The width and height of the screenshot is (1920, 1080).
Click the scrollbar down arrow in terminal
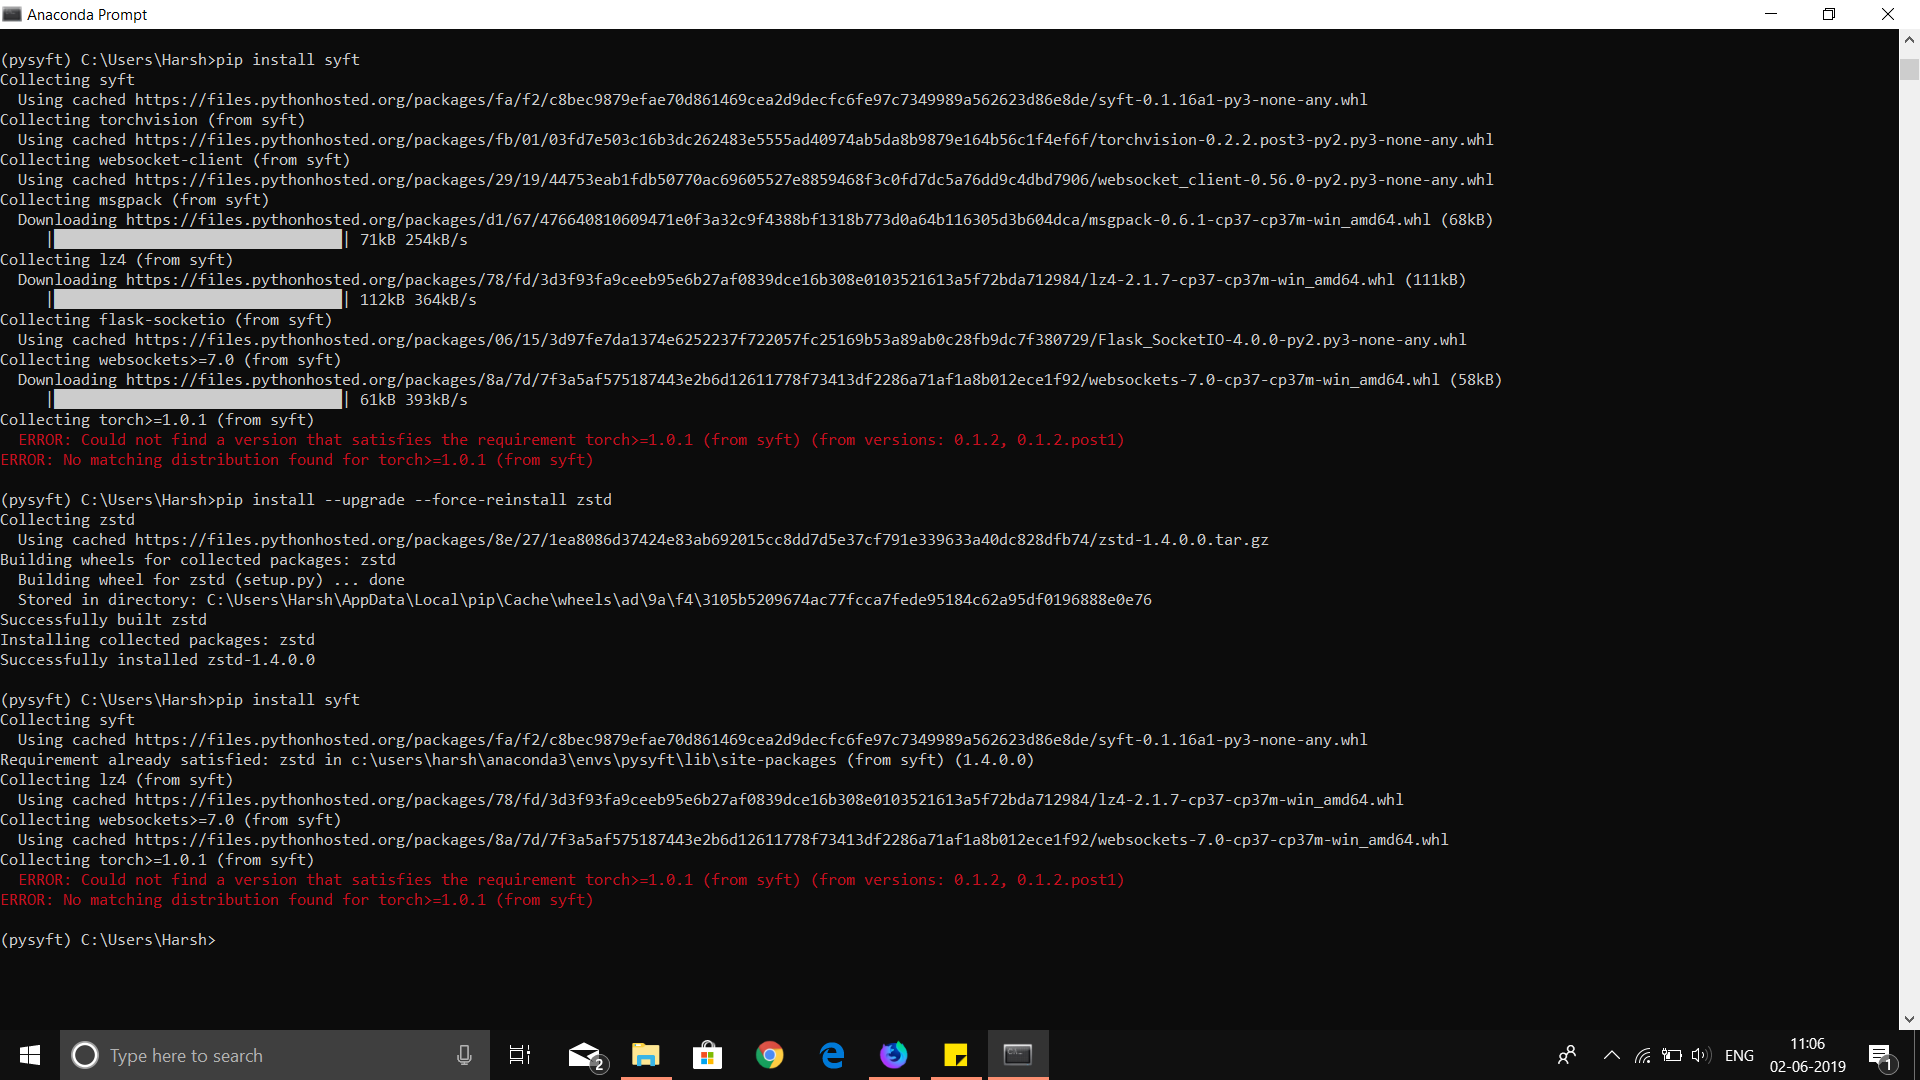tap(1909, 1019)
